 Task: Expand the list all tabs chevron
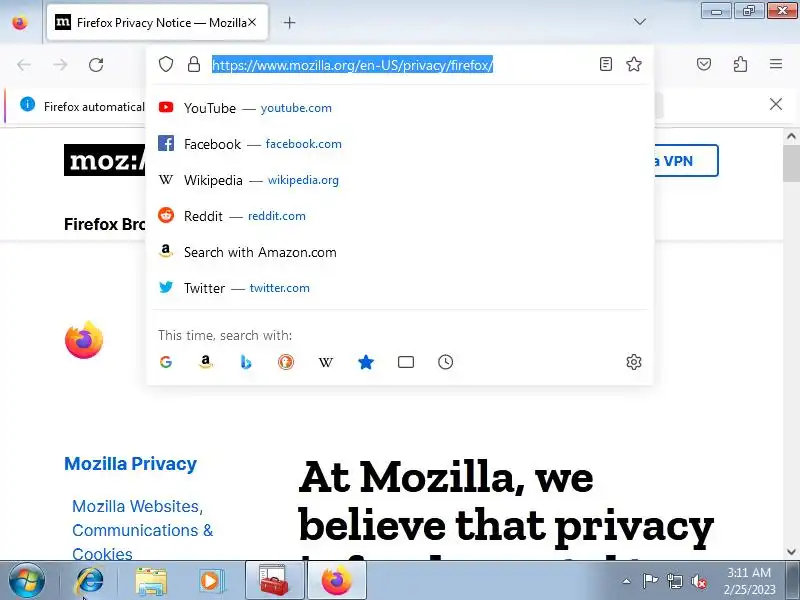639,22
